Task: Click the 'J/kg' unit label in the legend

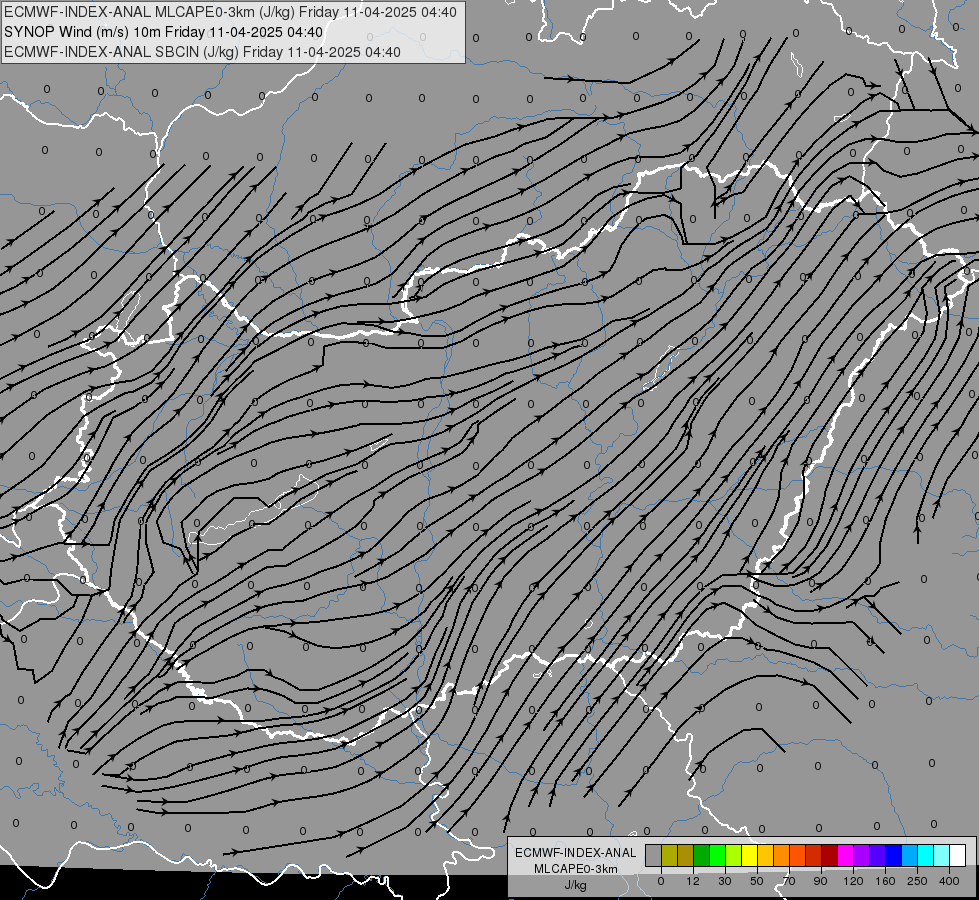Action: (x=576, y=885)
